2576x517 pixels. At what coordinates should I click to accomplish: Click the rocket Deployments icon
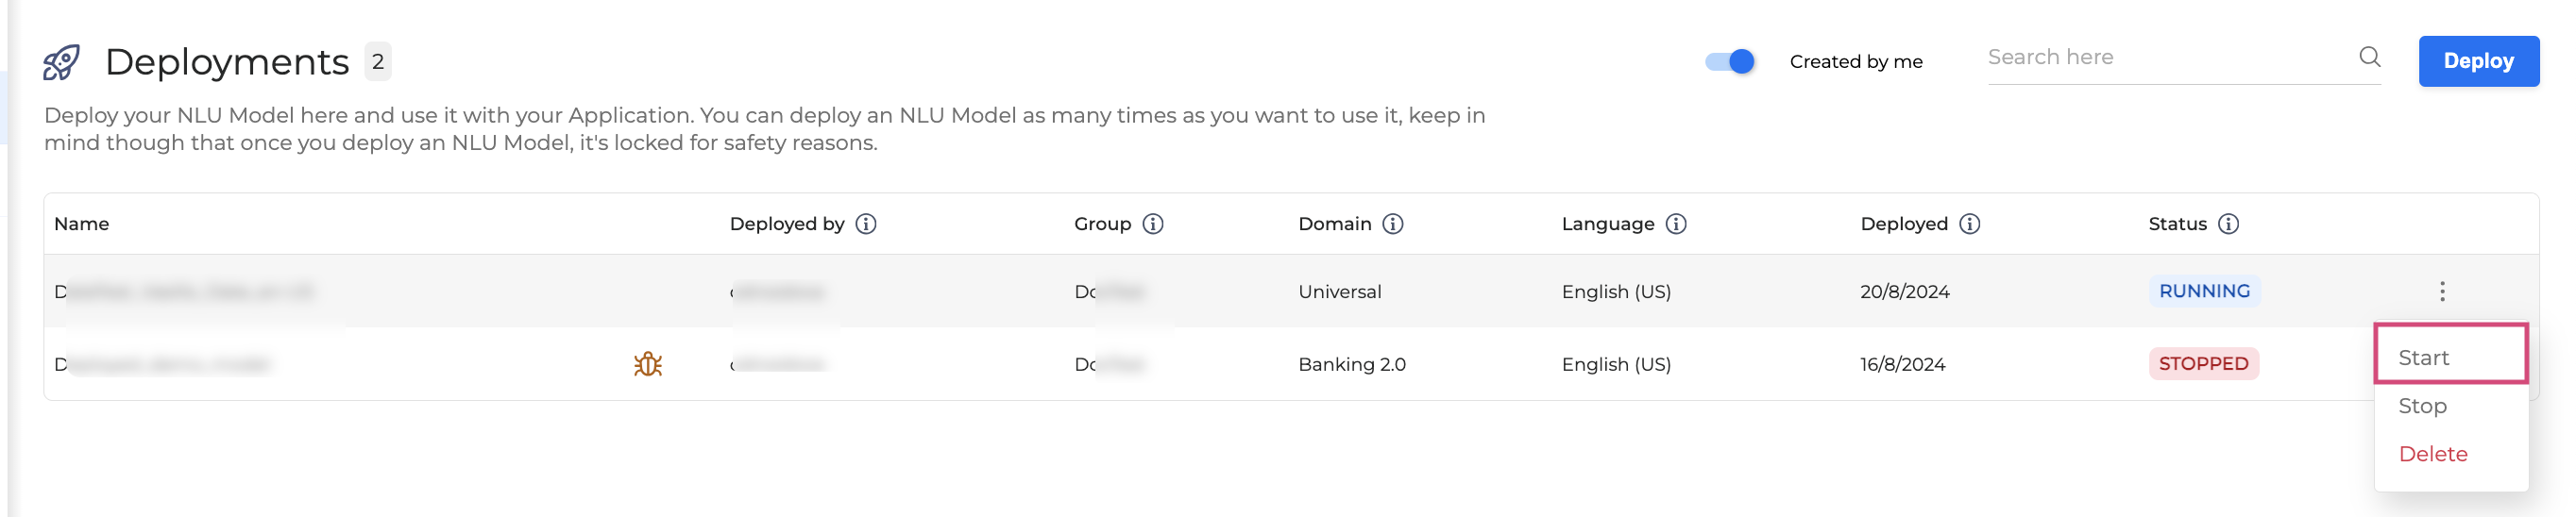tap(61, 62)
